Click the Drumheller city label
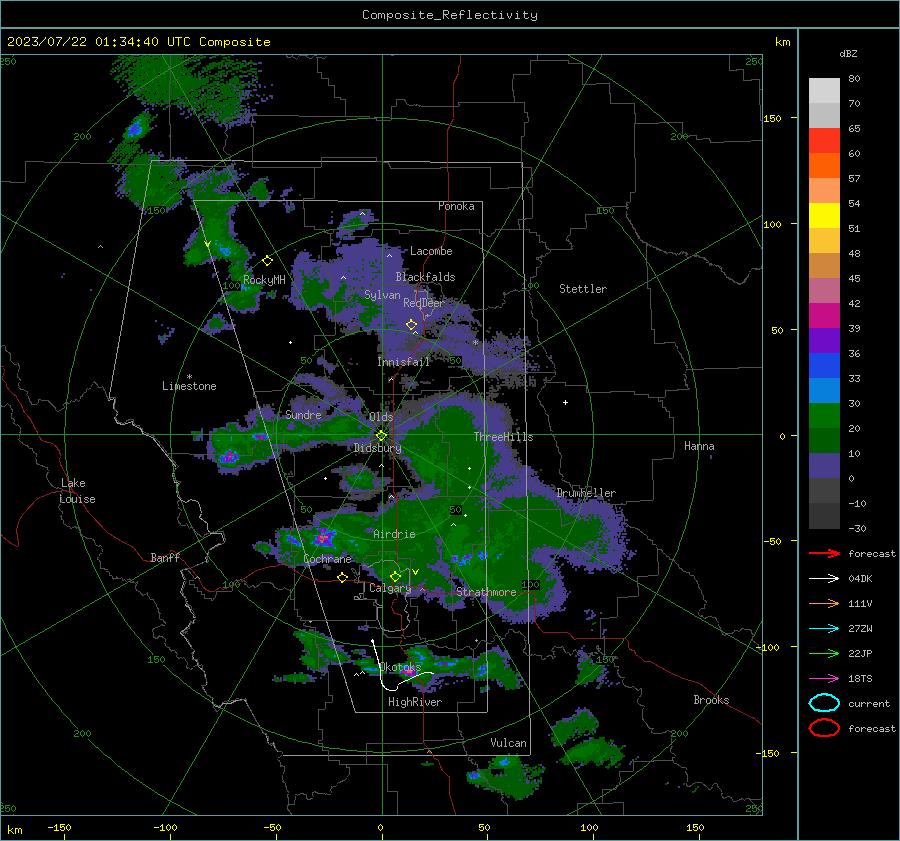Image resolution: width=900 pixels, height=841 pixels. 586,493
